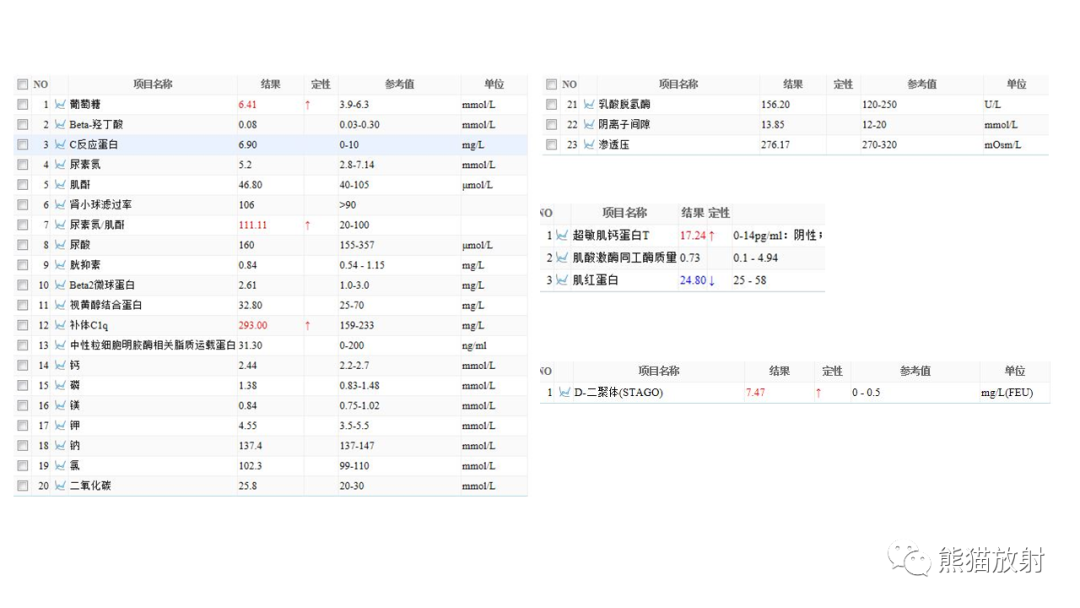Open trend chart icon for 视黄醇结合蛋白
Screen dimensions: 1080x608
[x=60, y=305]
